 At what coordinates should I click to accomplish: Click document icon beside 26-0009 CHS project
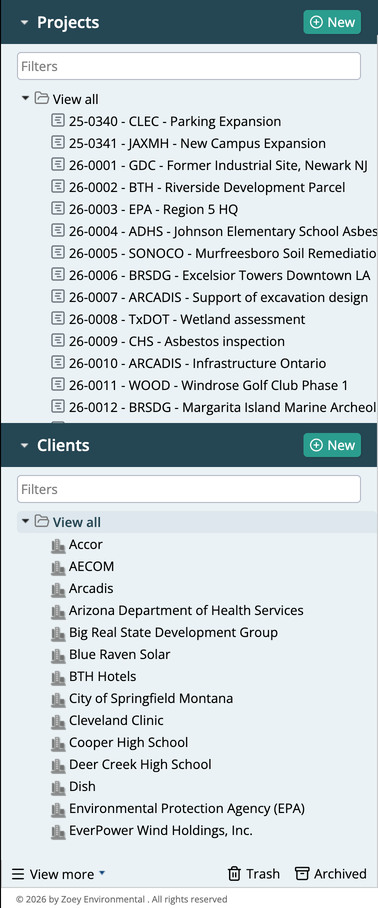coord(58,341)
